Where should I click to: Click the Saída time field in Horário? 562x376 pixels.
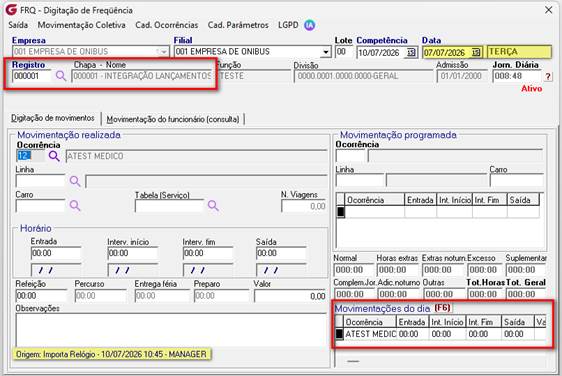(281, 253)
